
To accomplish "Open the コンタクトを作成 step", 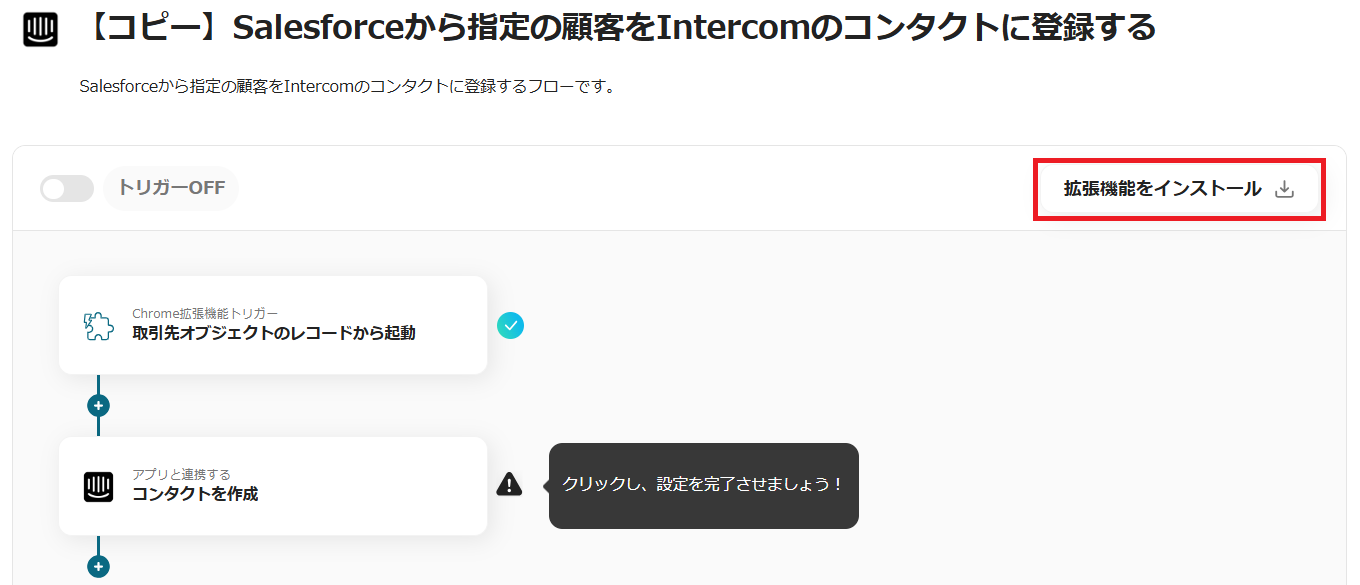I will pyautogui.click(x=195, y=494).
